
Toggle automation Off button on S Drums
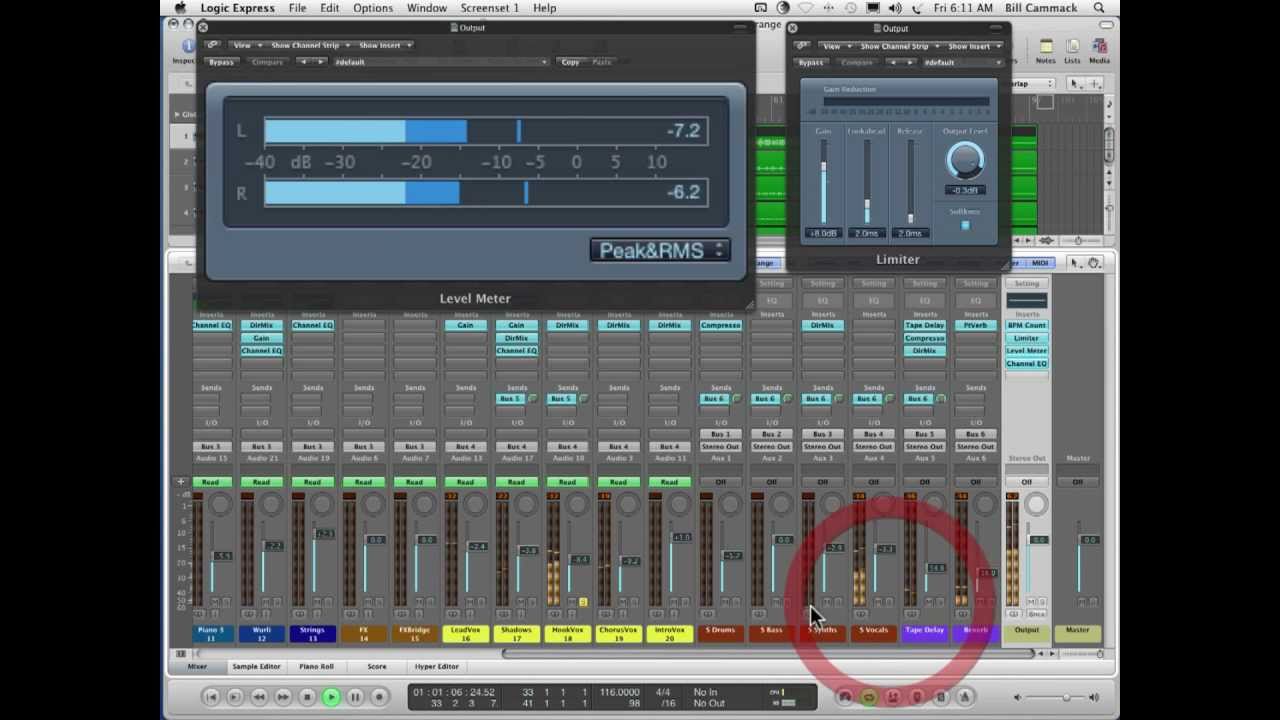[x=720, y=482]
